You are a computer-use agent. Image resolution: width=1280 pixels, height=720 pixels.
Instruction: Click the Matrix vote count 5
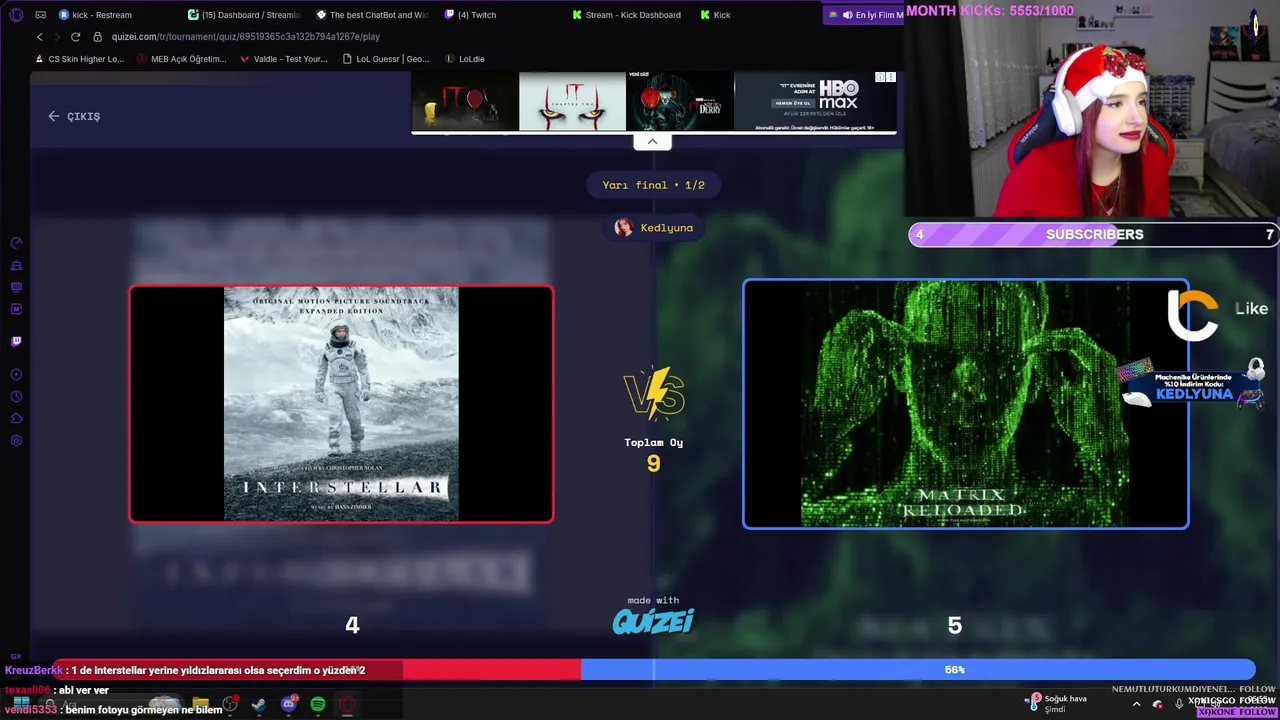pyautogui.click(x=955, y=625)
